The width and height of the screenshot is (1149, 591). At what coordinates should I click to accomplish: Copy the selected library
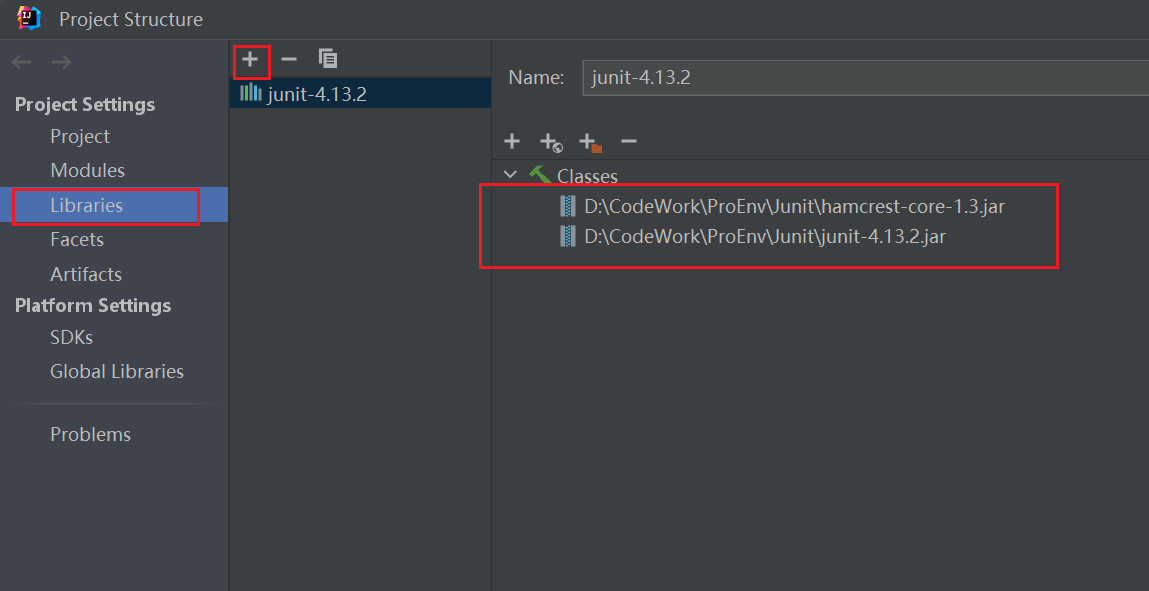coord(328,59)
